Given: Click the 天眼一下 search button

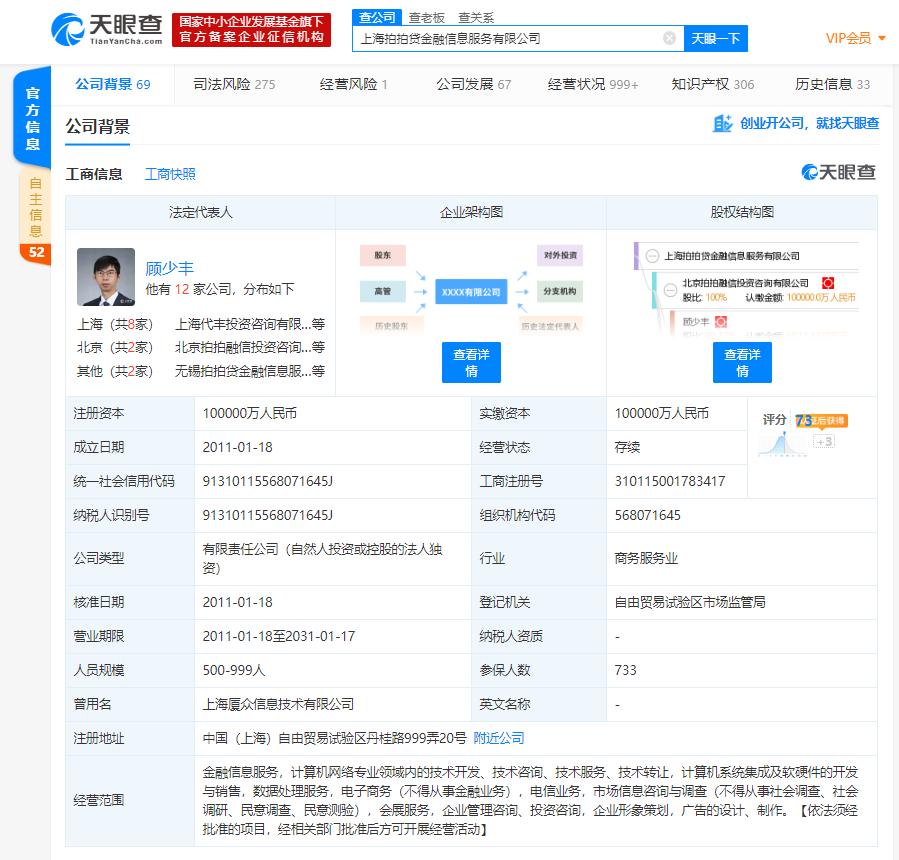Looking at the screenshot, I should pos(716,38).
